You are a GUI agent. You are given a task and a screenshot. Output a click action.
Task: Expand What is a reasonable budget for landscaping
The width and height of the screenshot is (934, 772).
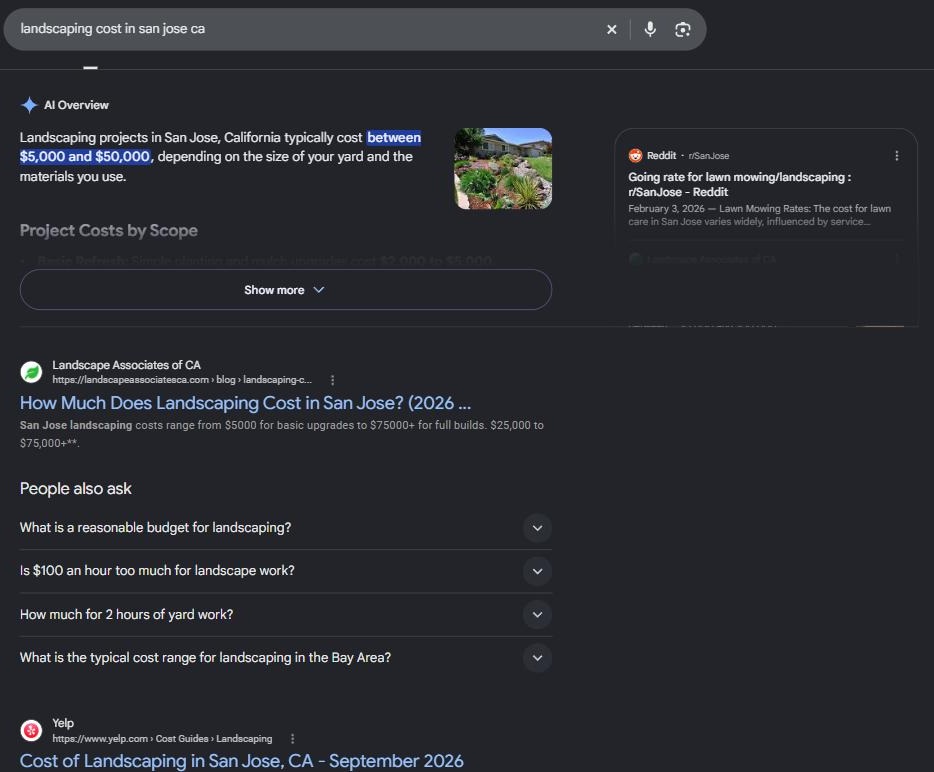285,528
